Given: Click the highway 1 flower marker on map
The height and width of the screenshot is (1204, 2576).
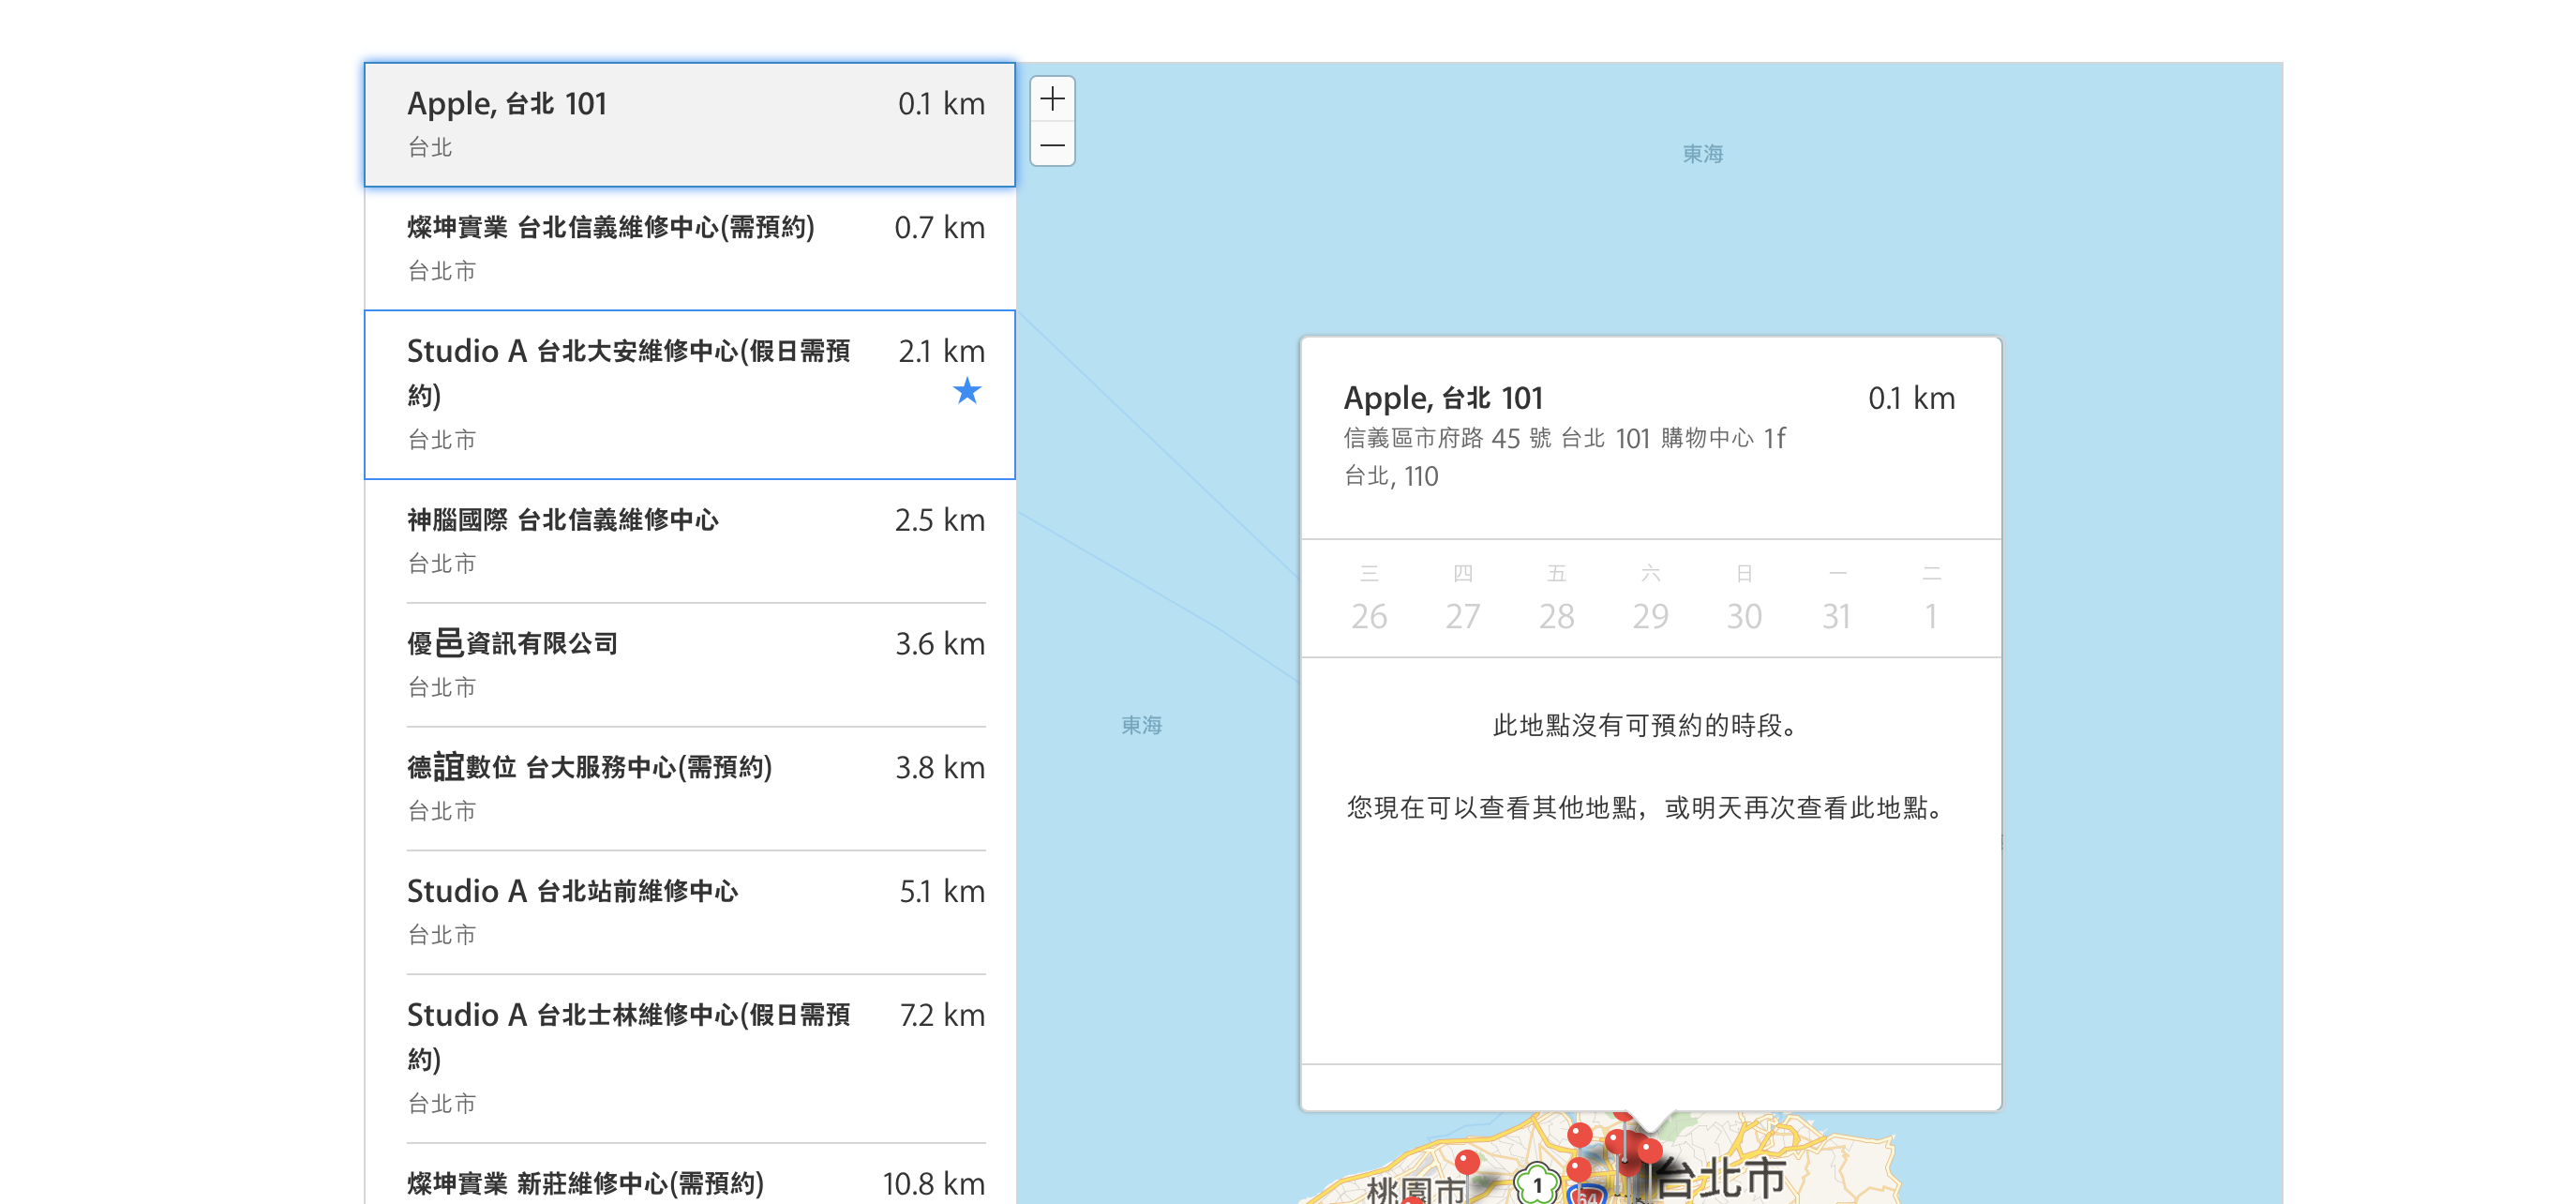Looking at the screenshot, I should pyautogui.click(x=1537, y=1184).
